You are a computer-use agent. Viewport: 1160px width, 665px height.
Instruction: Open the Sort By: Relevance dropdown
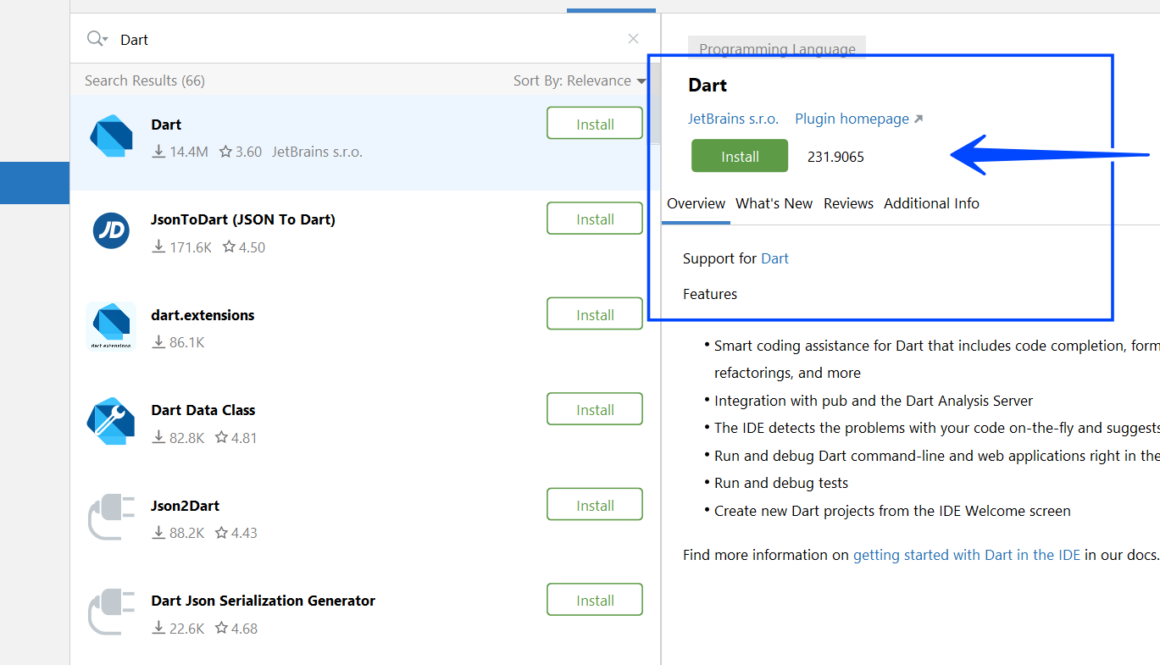[579, 81]
